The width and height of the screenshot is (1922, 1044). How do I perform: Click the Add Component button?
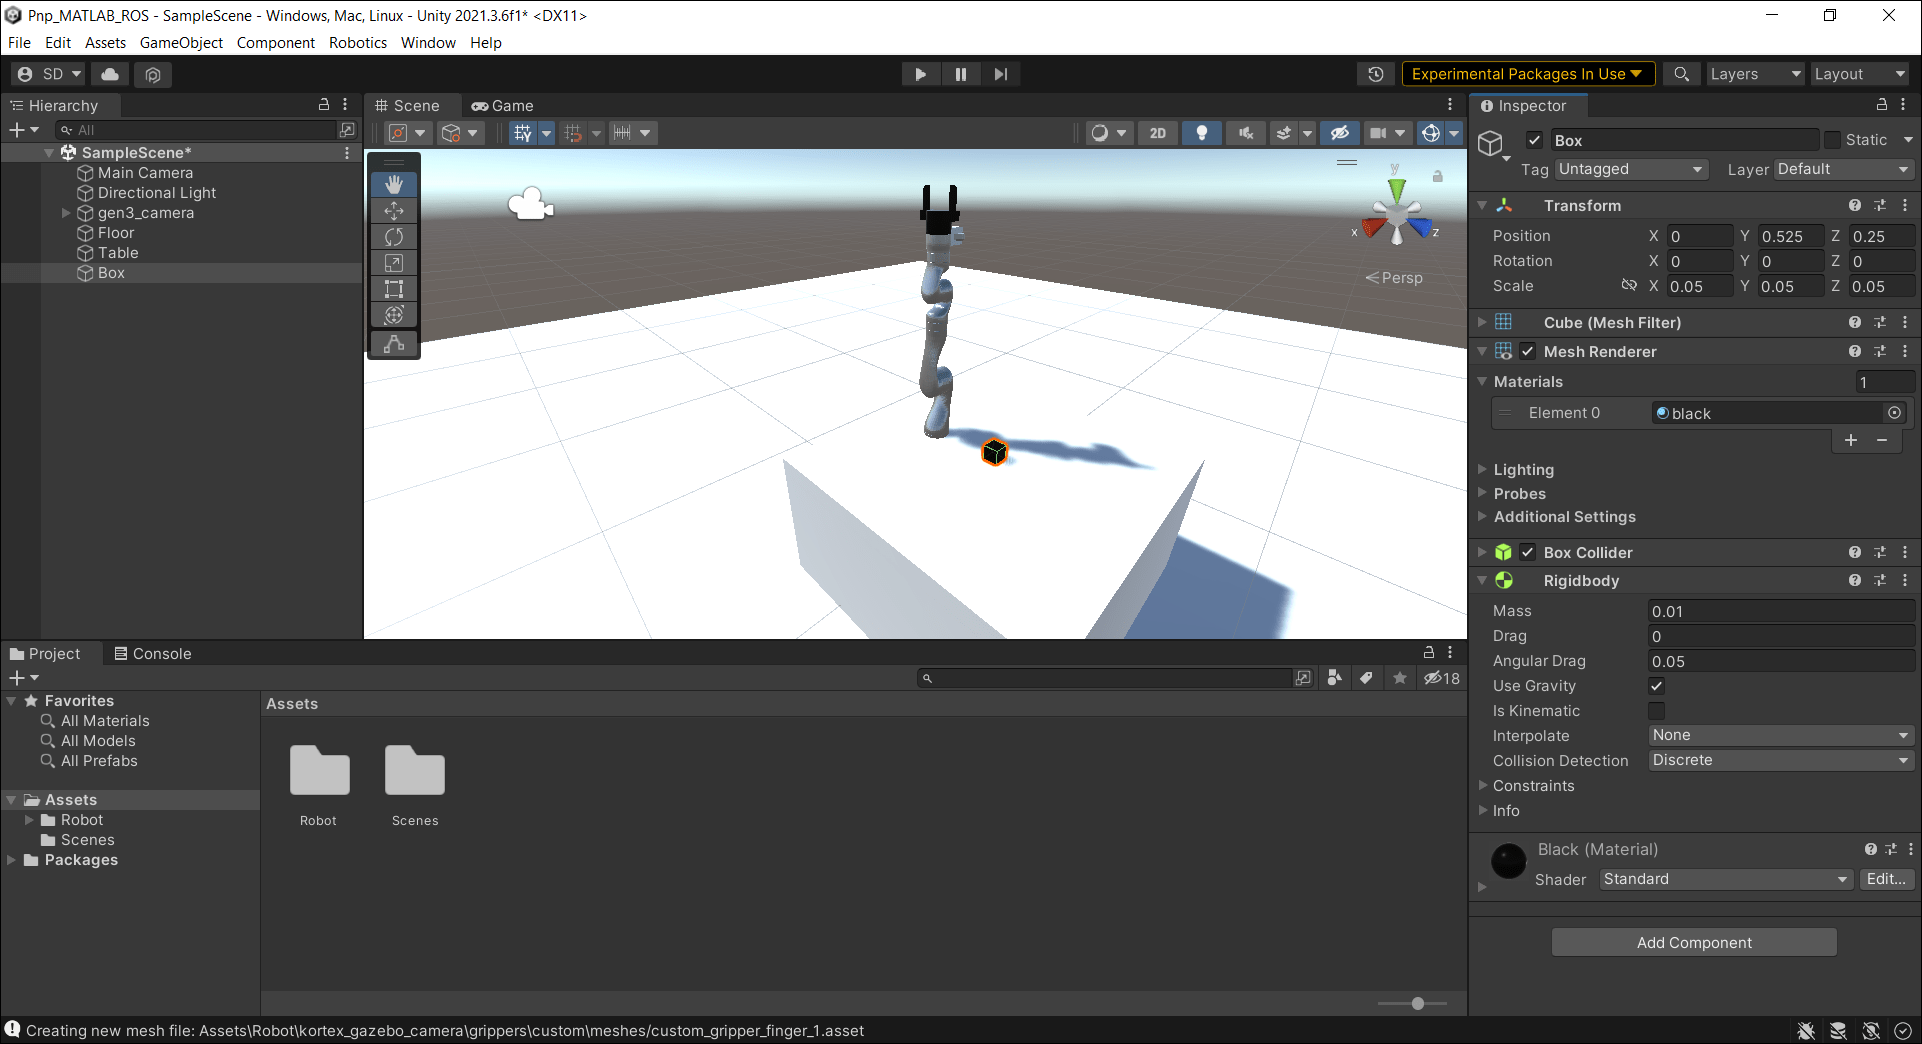tap(1693, 941)
